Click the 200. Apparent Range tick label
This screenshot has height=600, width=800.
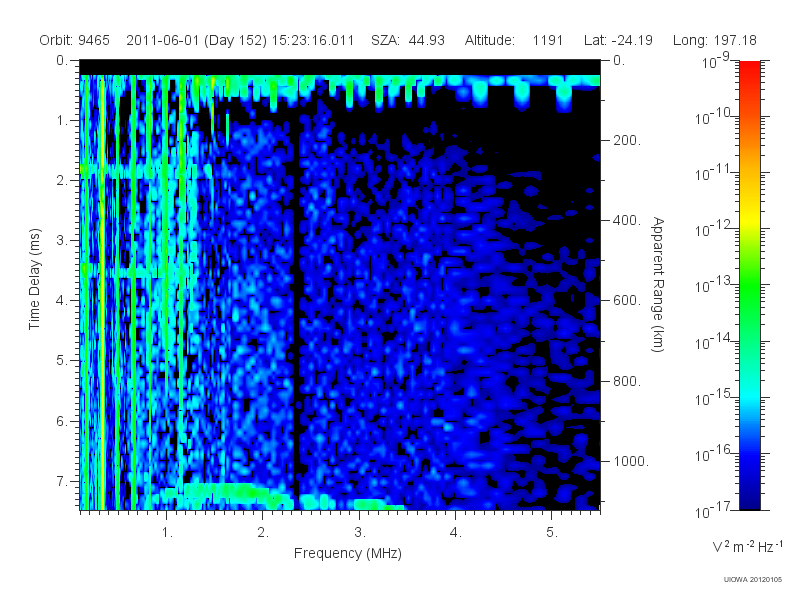627,140
